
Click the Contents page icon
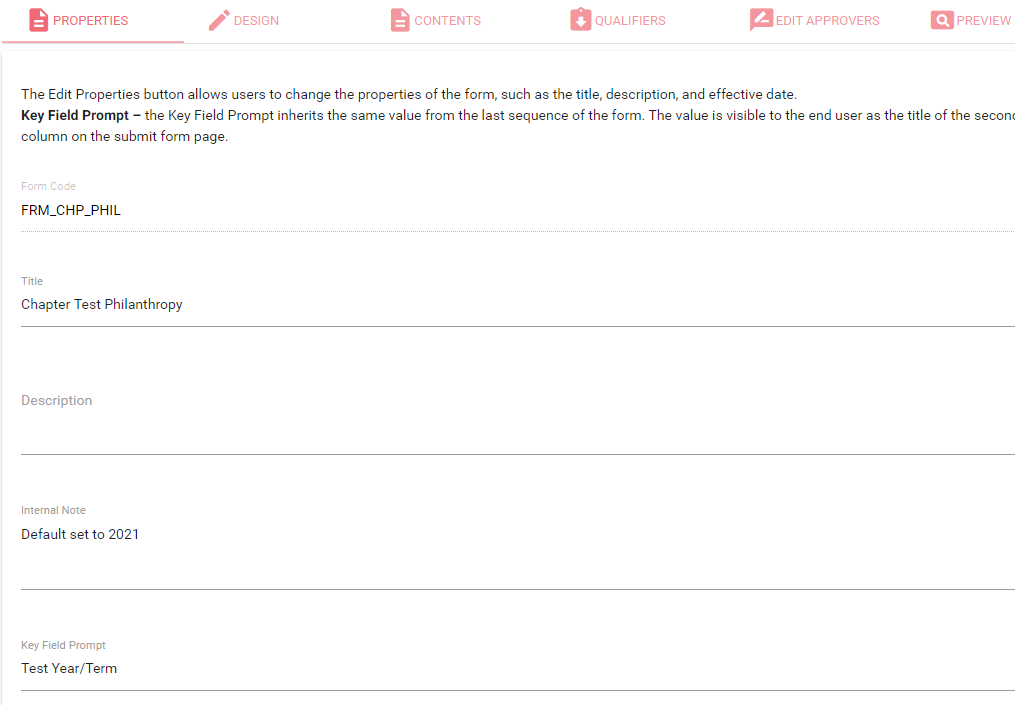click(400, 20)
